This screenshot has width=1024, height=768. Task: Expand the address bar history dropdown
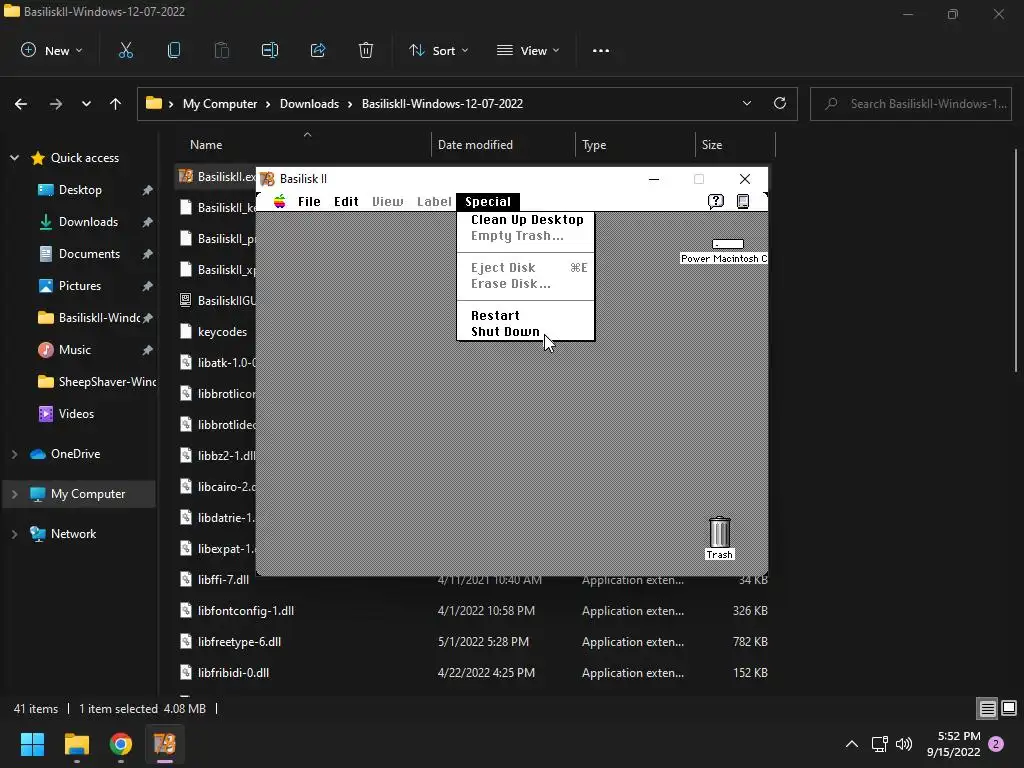746,103
